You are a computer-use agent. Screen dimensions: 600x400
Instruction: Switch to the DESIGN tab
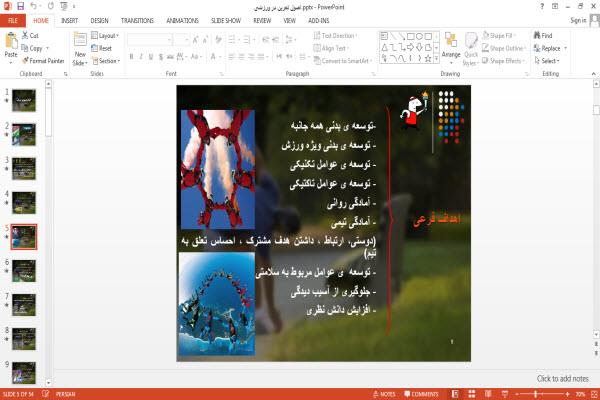[x=99, y=21]
